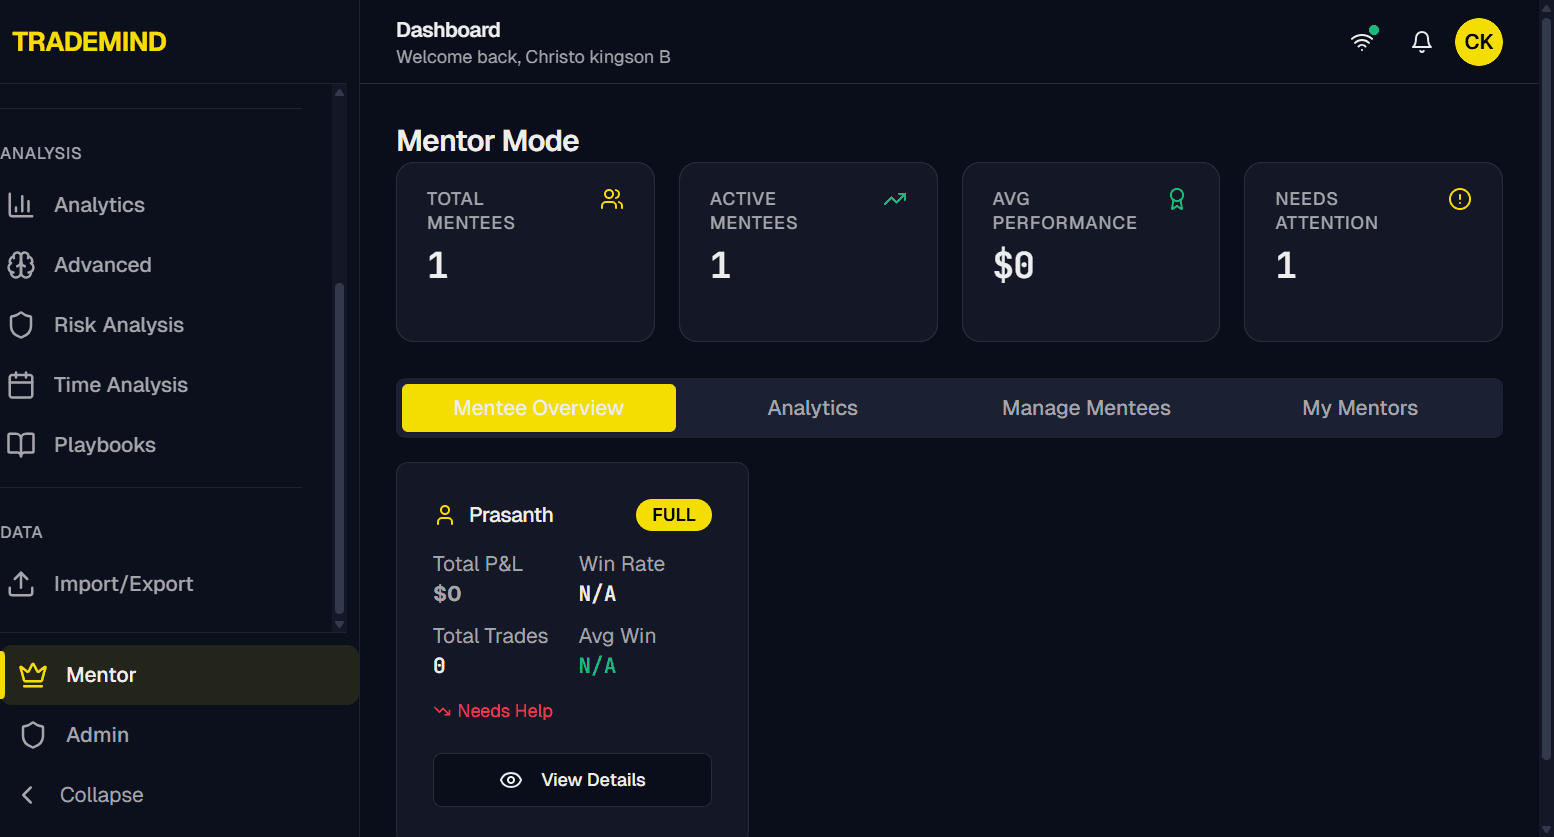This screenshot has height=837, width=1554.
Task: Click the Active Mentees value 1
Action: pyautogui.click(x=720, y=265)
